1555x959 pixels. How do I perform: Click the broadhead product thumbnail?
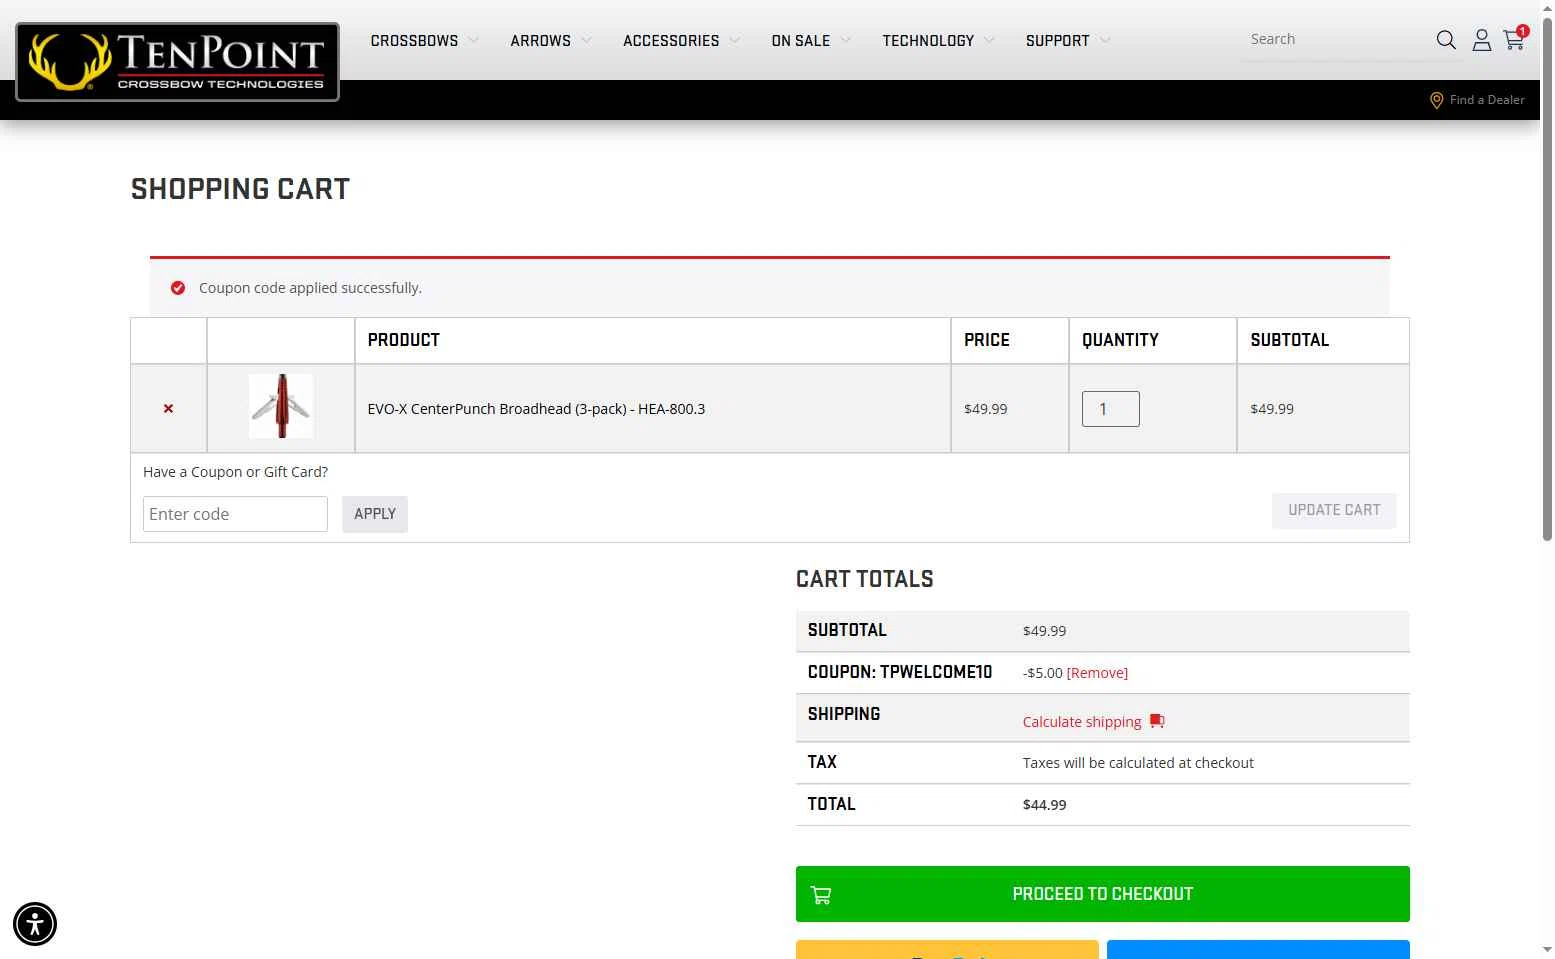click(281, 406)
